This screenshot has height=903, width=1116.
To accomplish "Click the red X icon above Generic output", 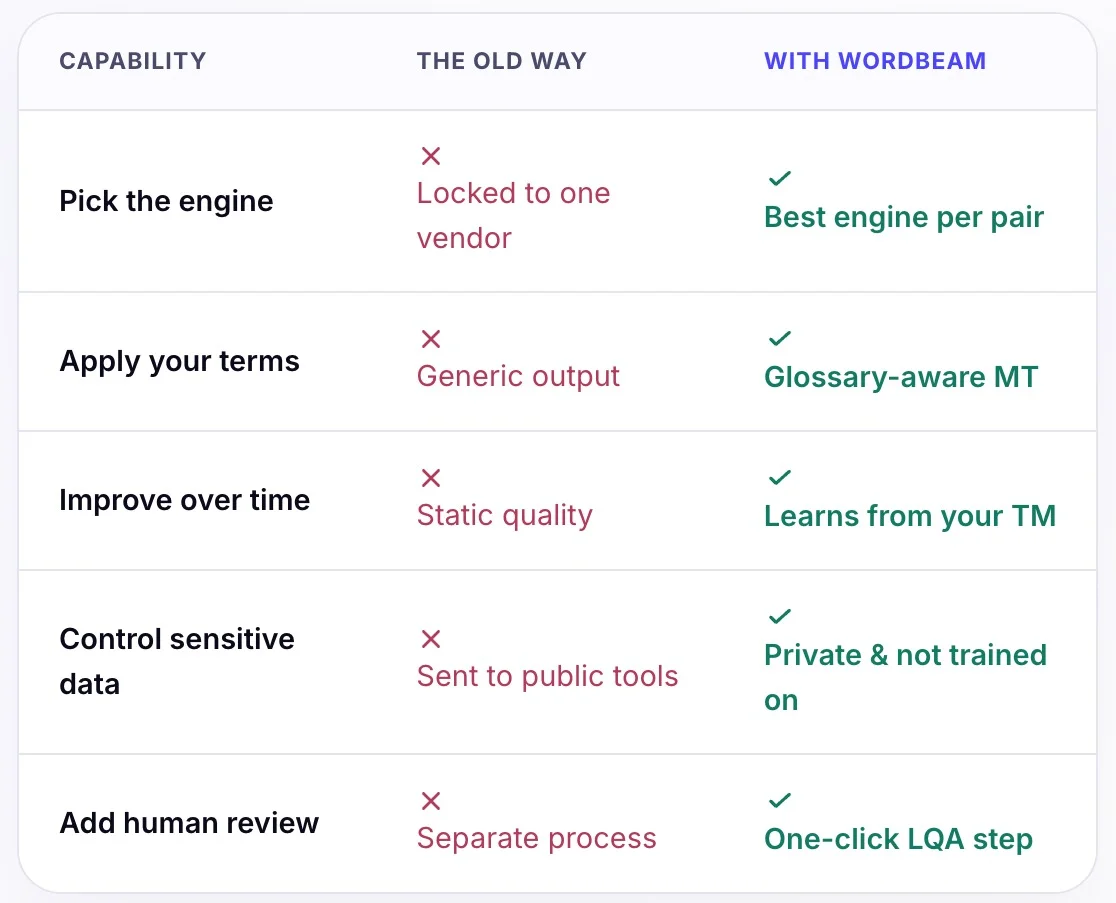I will (431, 339).
